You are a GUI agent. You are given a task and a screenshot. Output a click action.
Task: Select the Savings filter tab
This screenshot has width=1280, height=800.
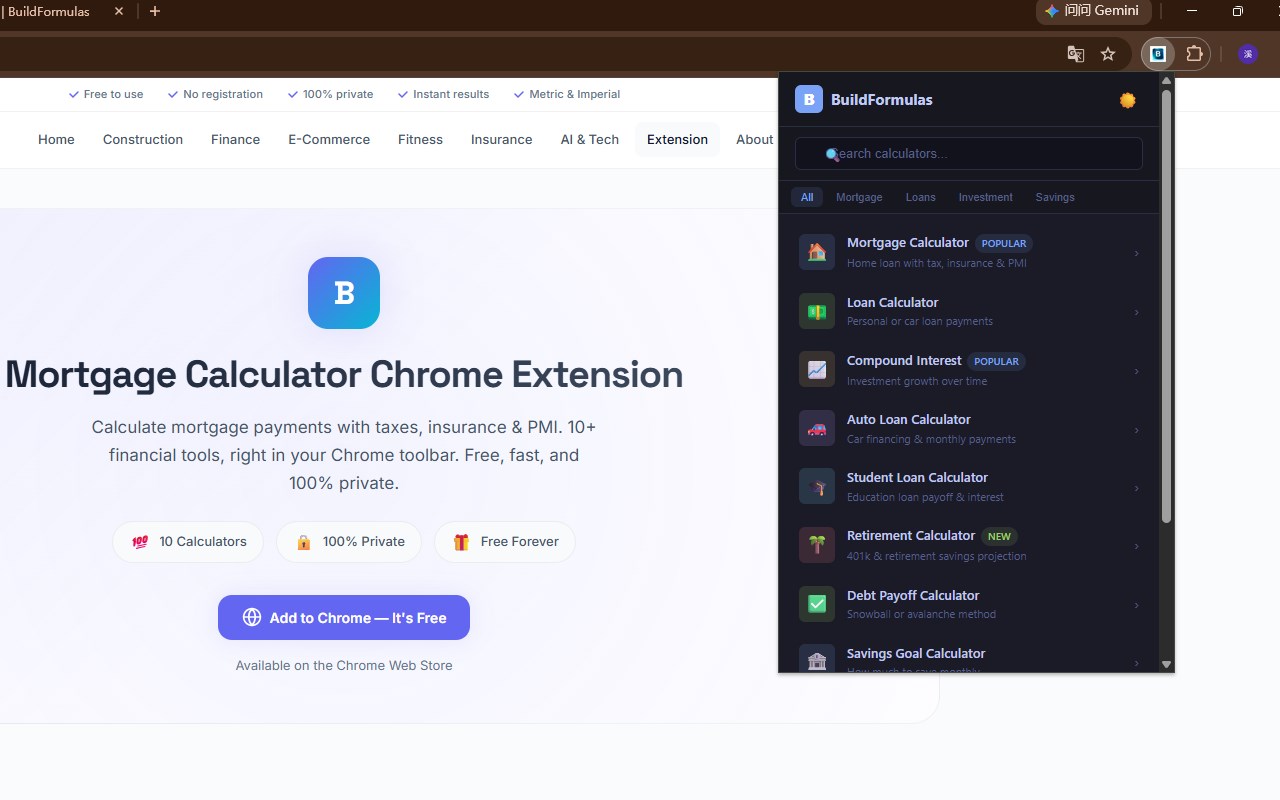point(1055,197)
